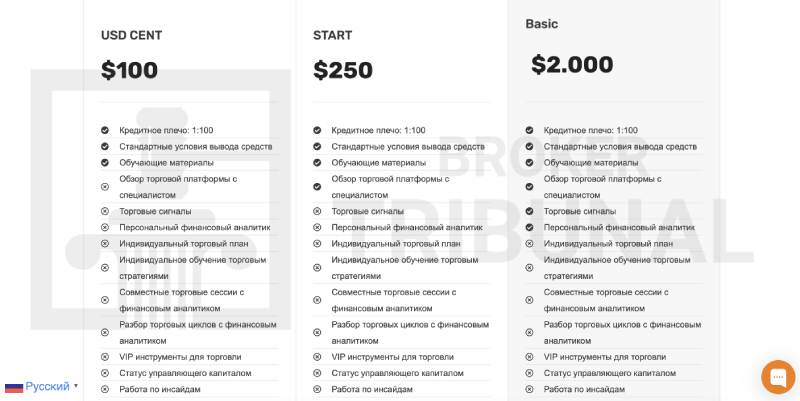Expand the Русский language dropdown arrow
This screenshot has width=800, height=401.
click(76, 386)
